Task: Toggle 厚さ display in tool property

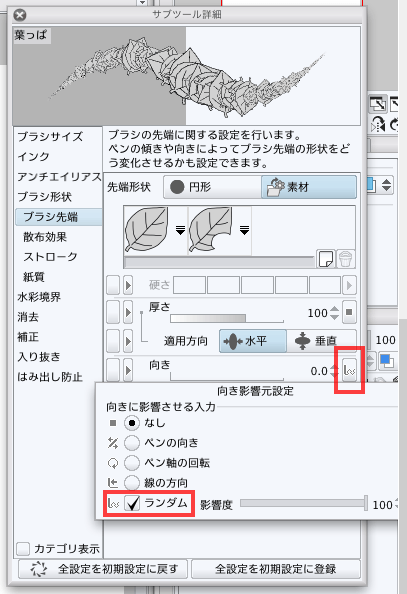Action: pyautogui.click(x=113, y=313)
